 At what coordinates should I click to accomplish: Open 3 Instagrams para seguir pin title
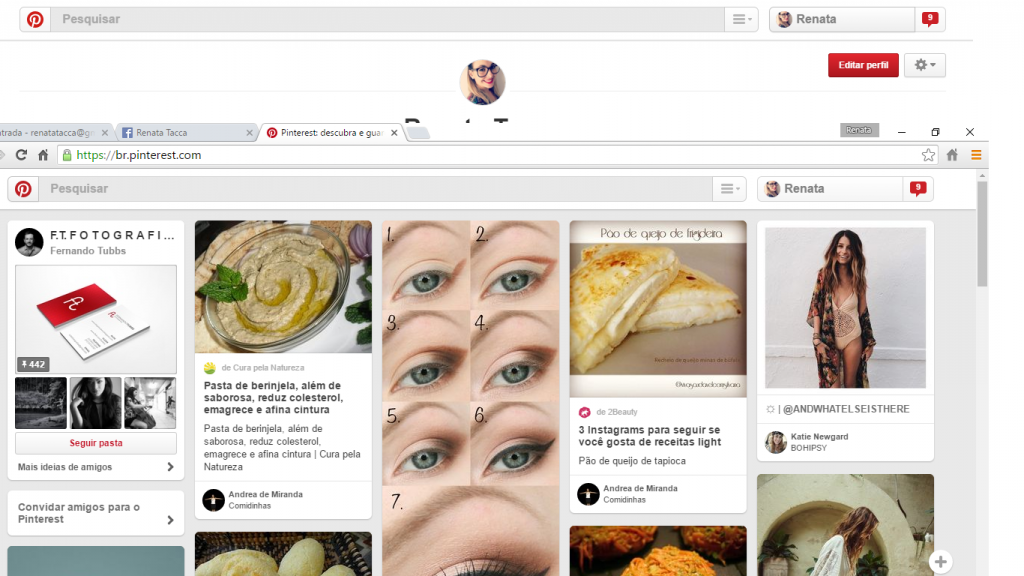click(x=650, y=436)
